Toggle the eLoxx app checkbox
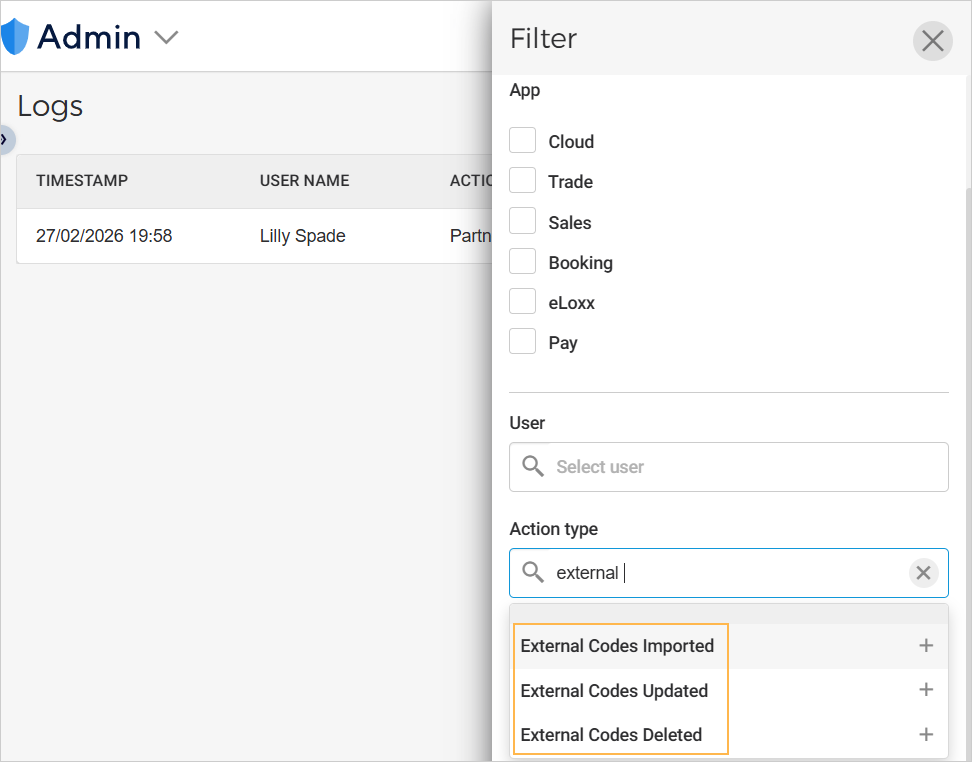972x762 pixels. tap(523, 302)
